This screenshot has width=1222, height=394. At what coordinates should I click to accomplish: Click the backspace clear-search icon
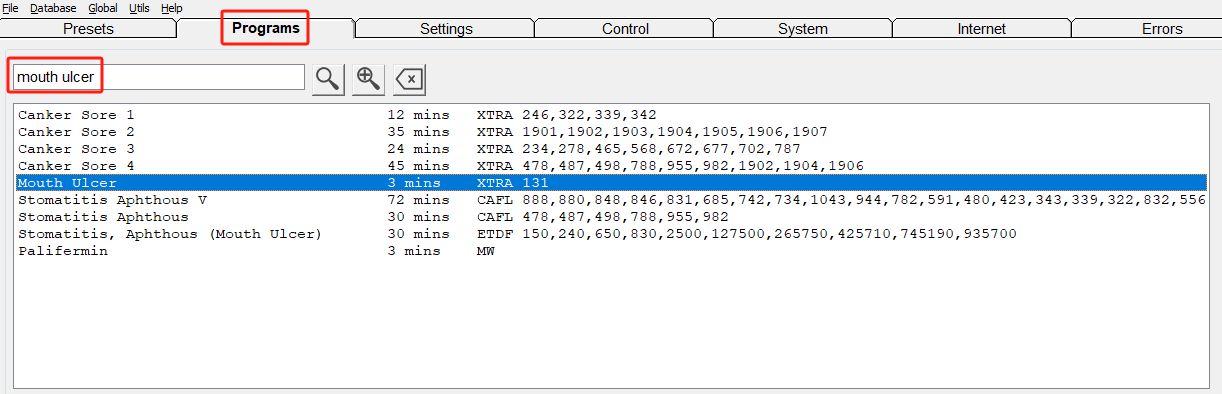[x=409, y=78]
